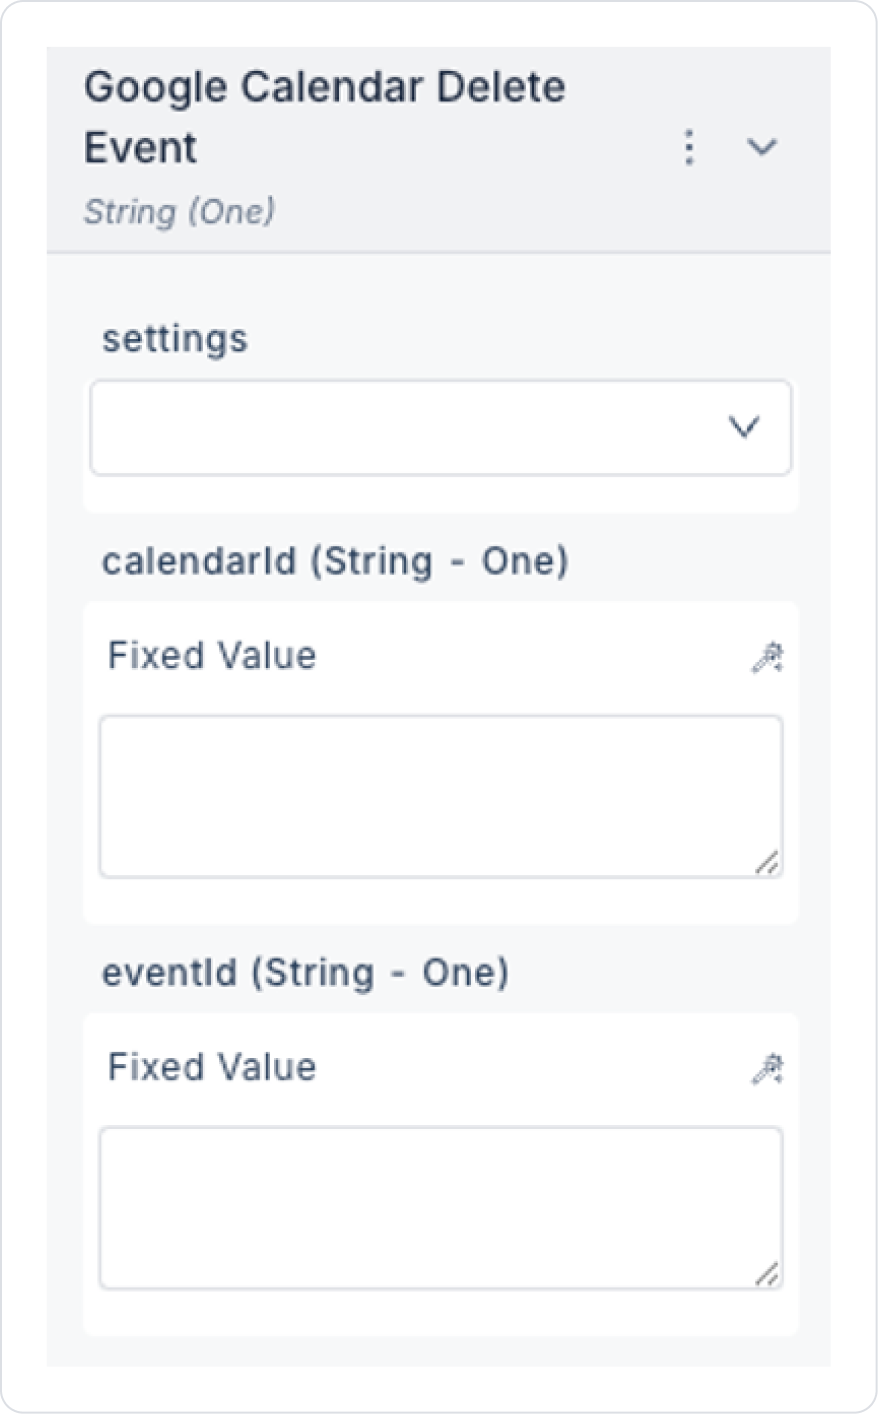This screenshot has height=1414, width=878.
Task: Open the three-dot options menu in header
Action: [688, 148]
